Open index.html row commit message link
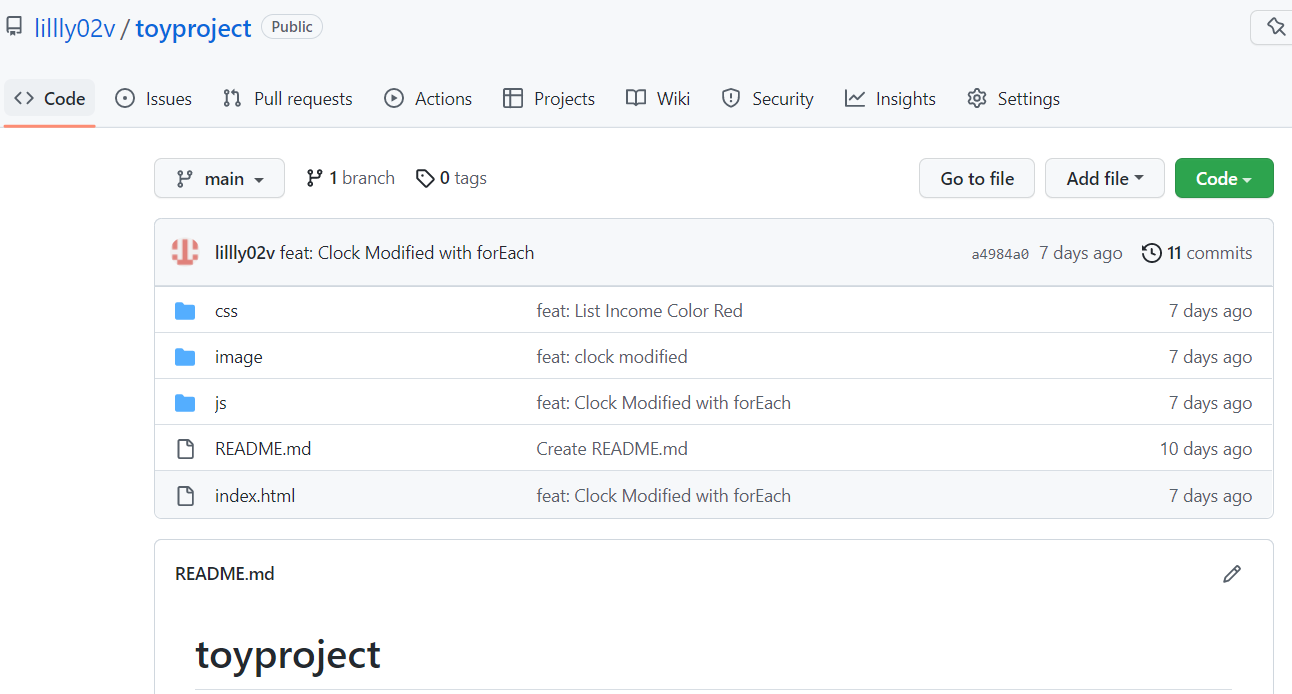The image size is (1292, 694). 664,496
